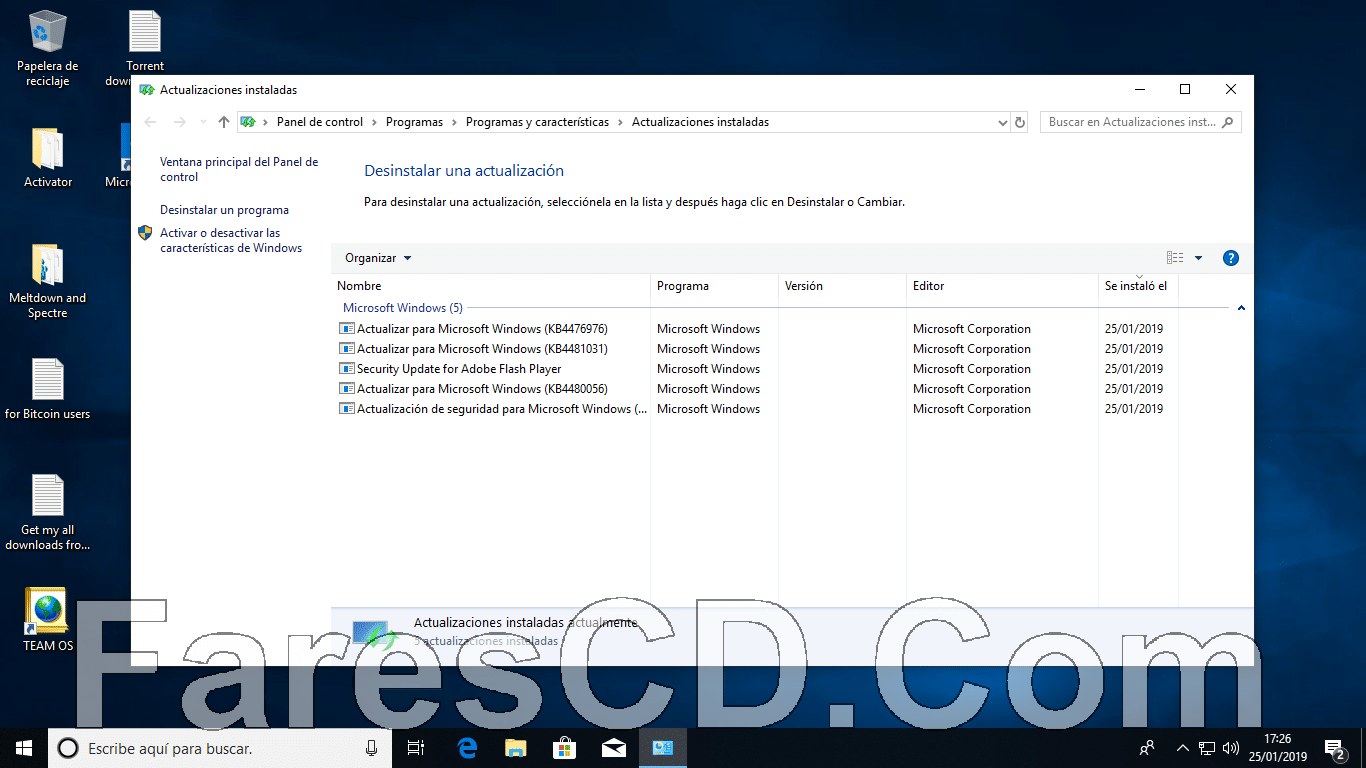Click the Cortana search box in taskbar
This screenshot has width=1366, height=768.
pyautogui.click(x=219, y=748)
